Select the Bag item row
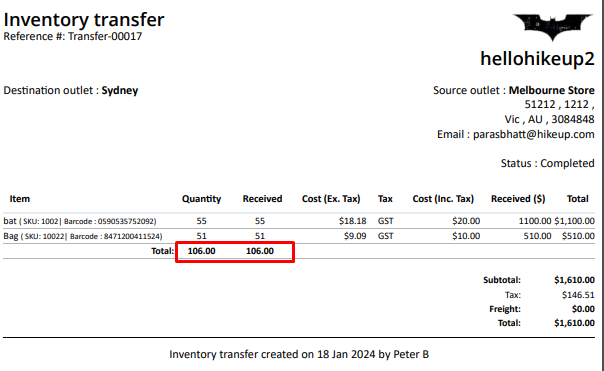Screen dimensions: 604x371 (x=299, y=236)
